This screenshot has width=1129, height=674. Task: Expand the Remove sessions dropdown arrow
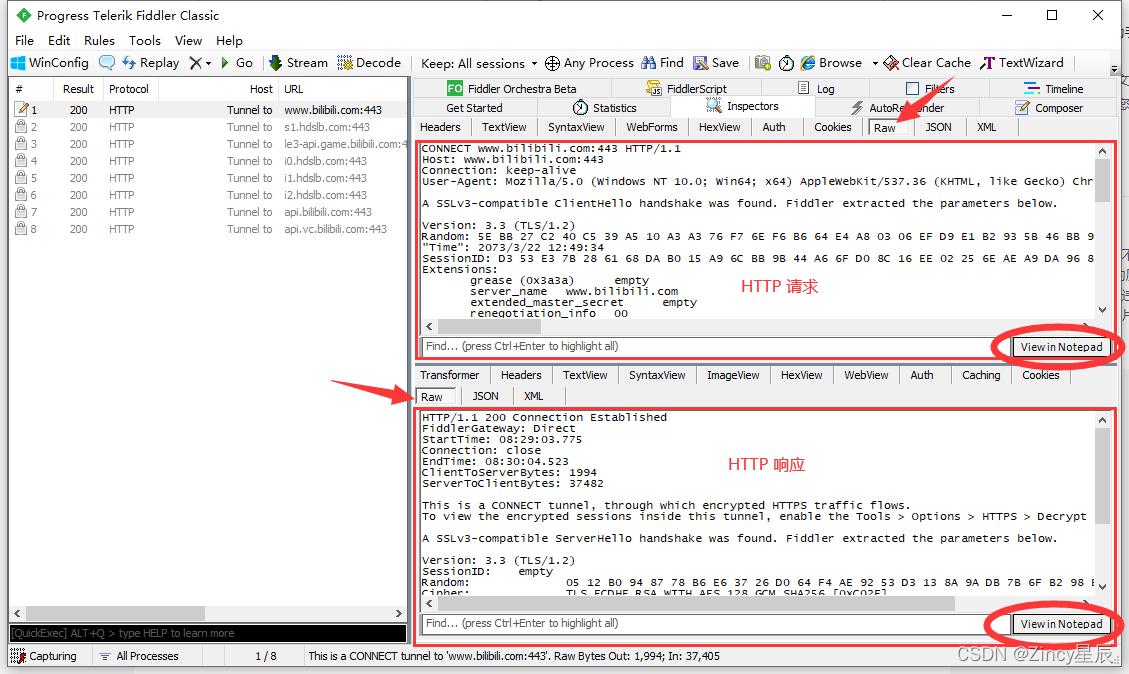click(x=208, y=63)
